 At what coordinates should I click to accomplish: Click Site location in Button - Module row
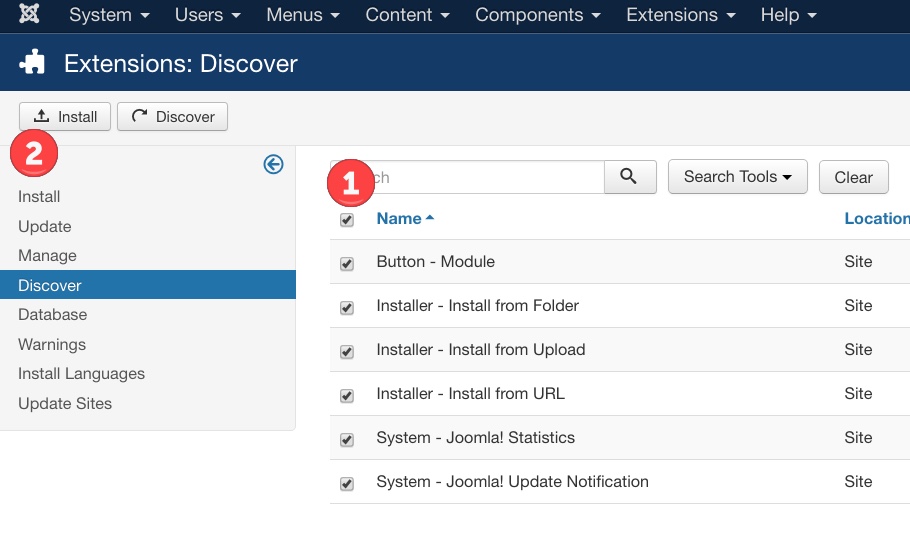coord(858,261)
